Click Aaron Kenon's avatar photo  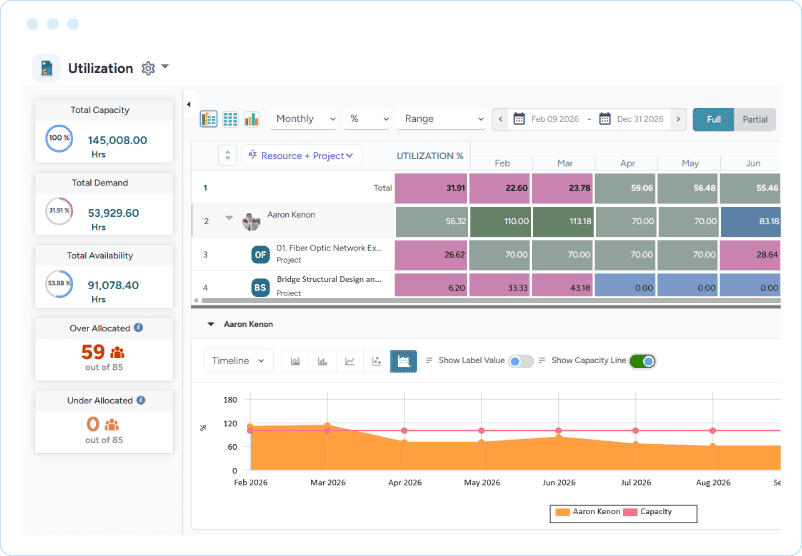(x=251, y=221)
